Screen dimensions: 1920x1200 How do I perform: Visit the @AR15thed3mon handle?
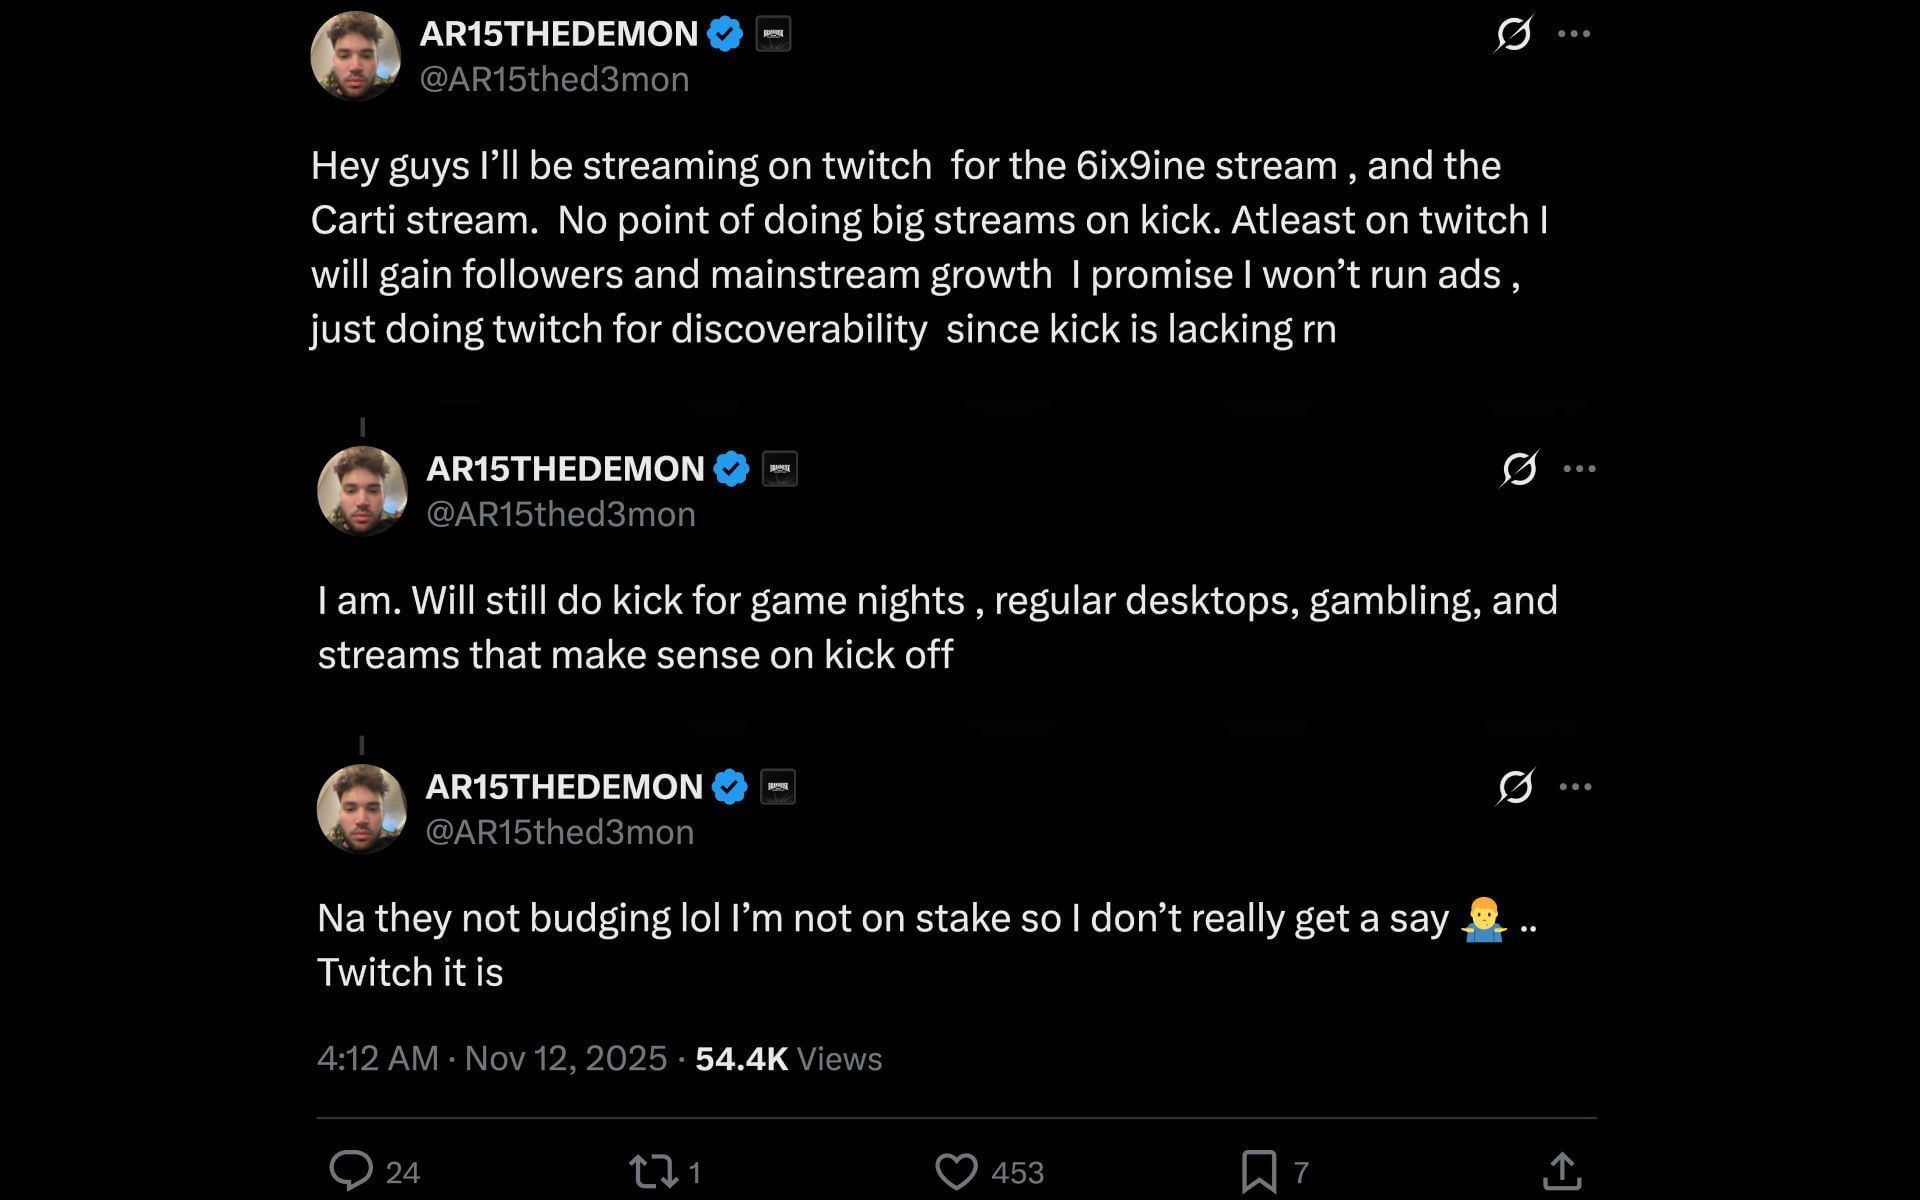[554, 78]
